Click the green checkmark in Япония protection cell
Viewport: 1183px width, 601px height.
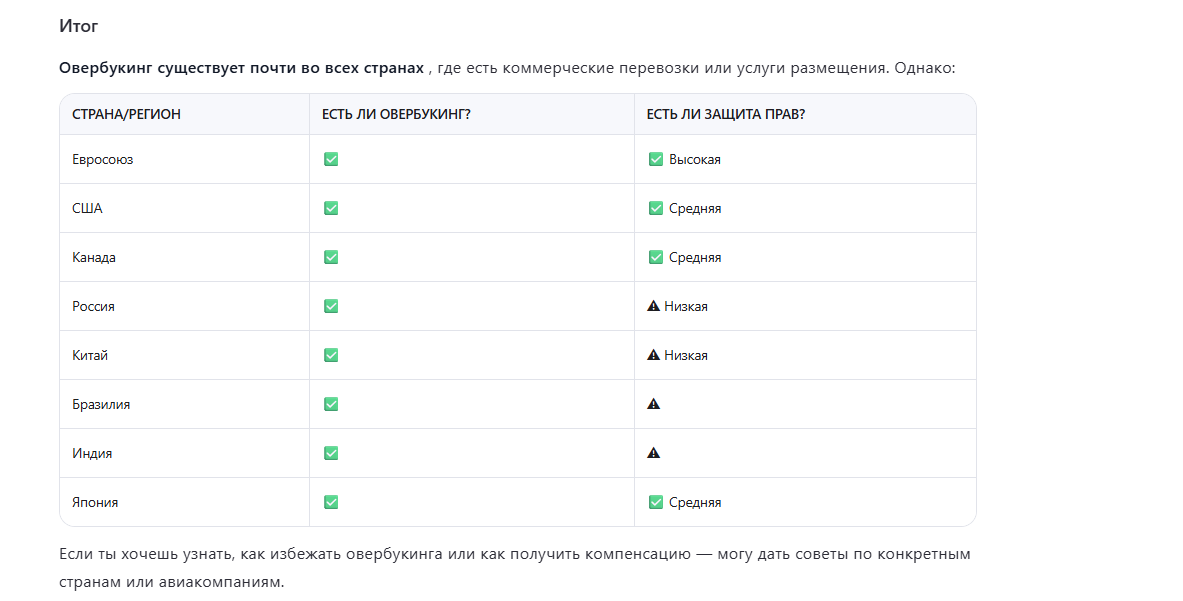coord(656,502)
